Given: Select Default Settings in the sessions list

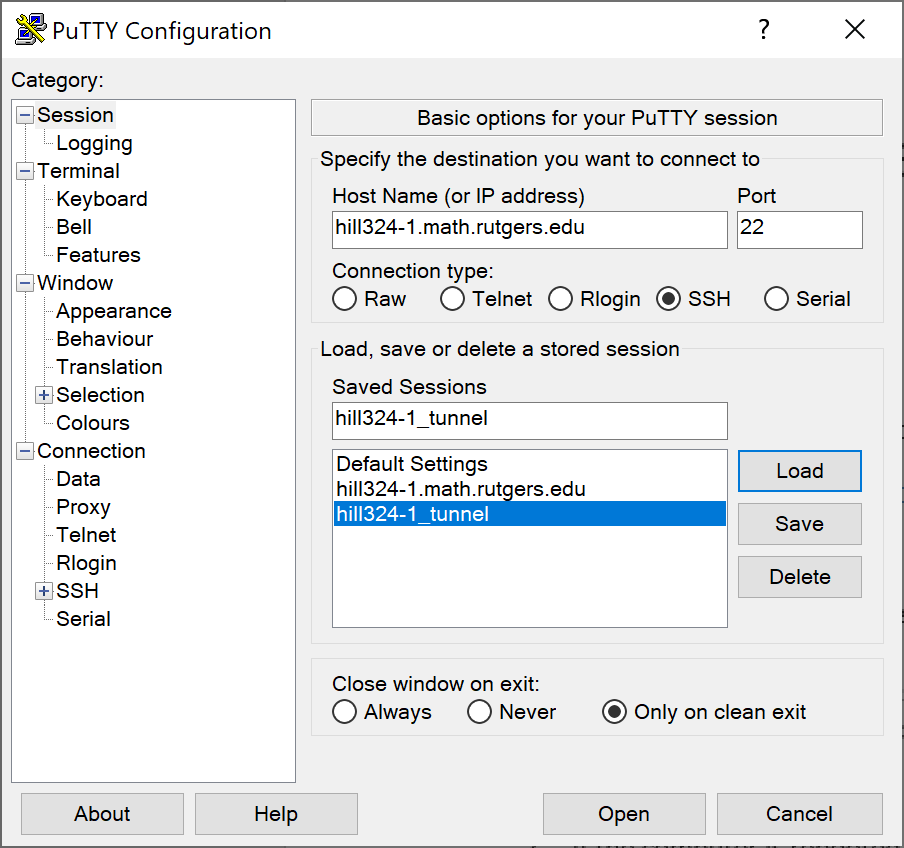Looking at the screenshot, I should click(x=530, y=464).
